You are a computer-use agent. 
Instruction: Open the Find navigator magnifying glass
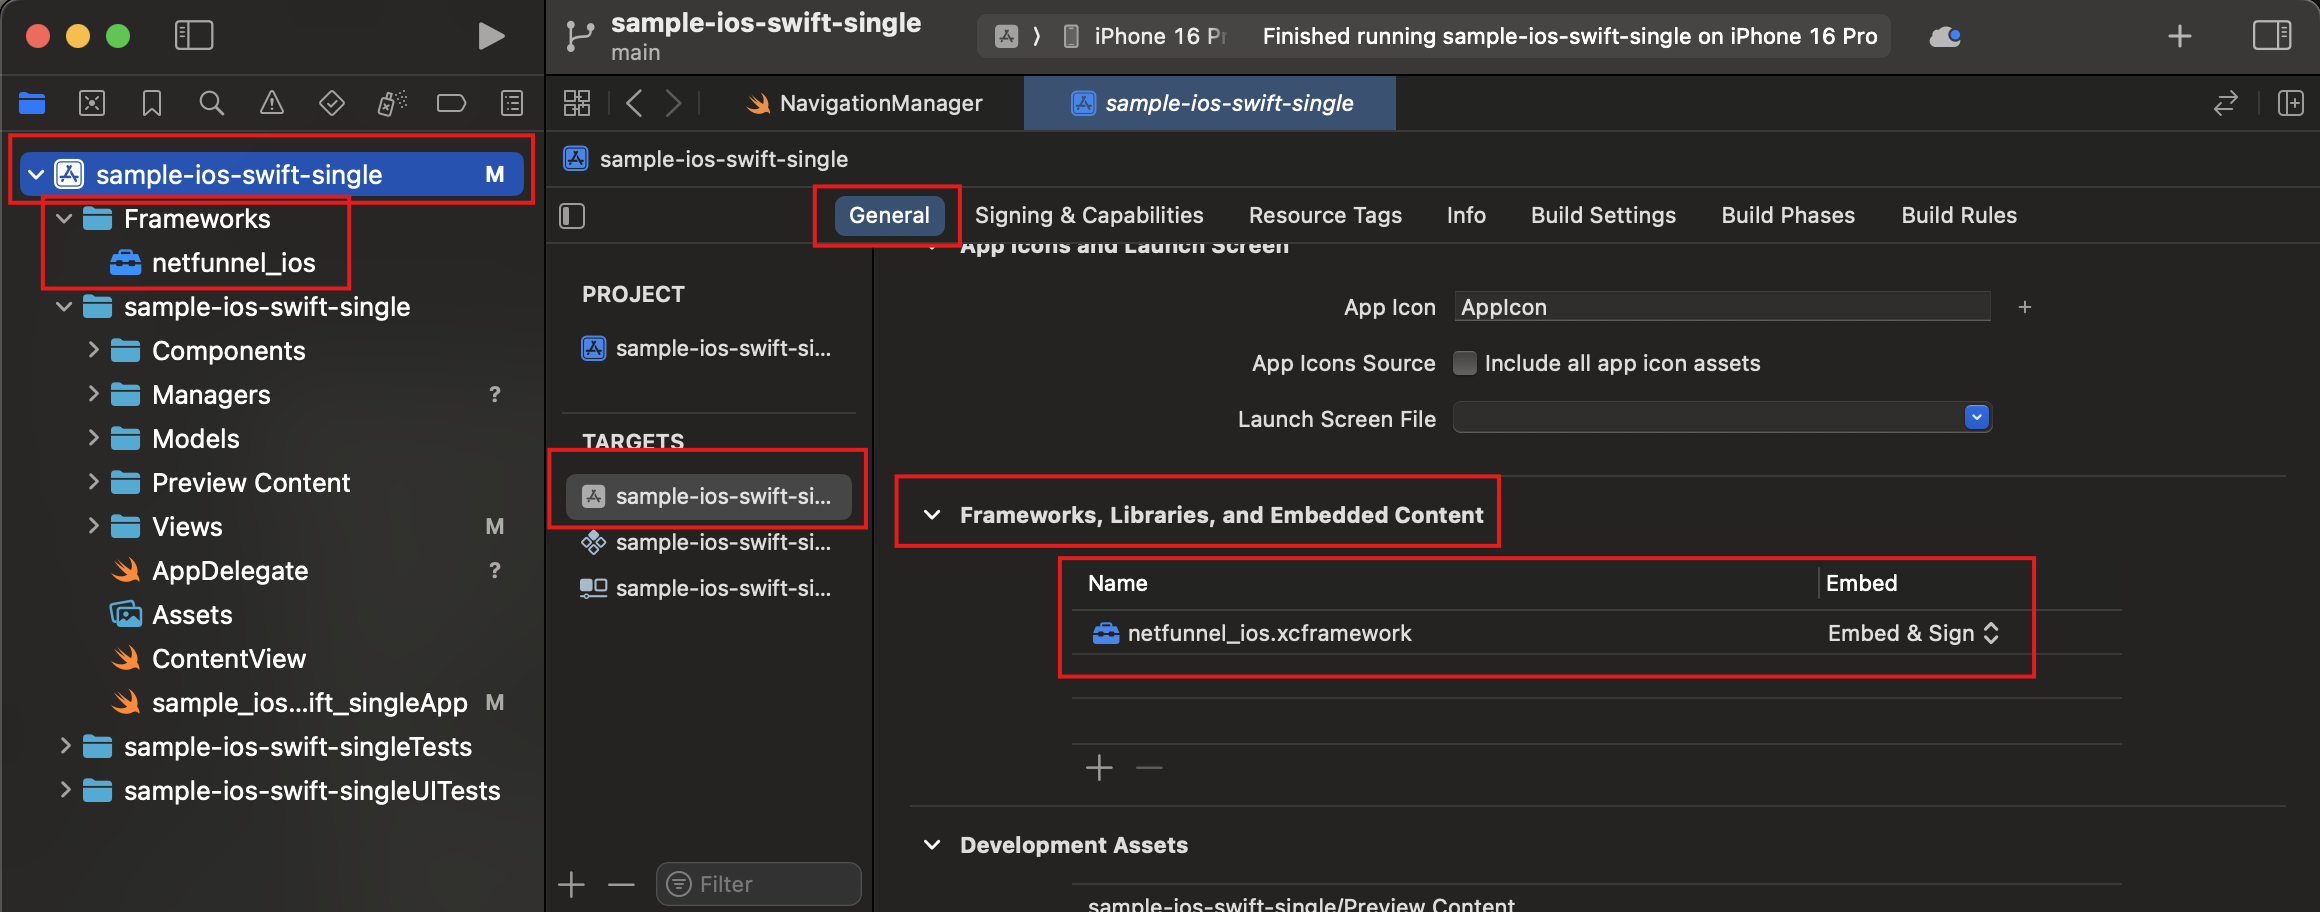coord(211,103)
